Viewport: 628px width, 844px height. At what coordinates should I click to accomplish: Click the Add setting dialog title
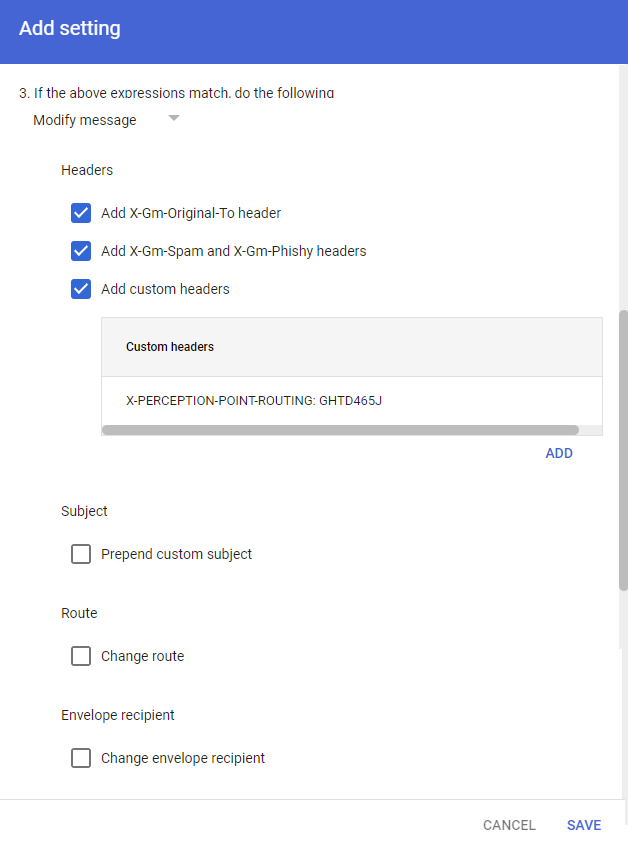tap(70, 29)
